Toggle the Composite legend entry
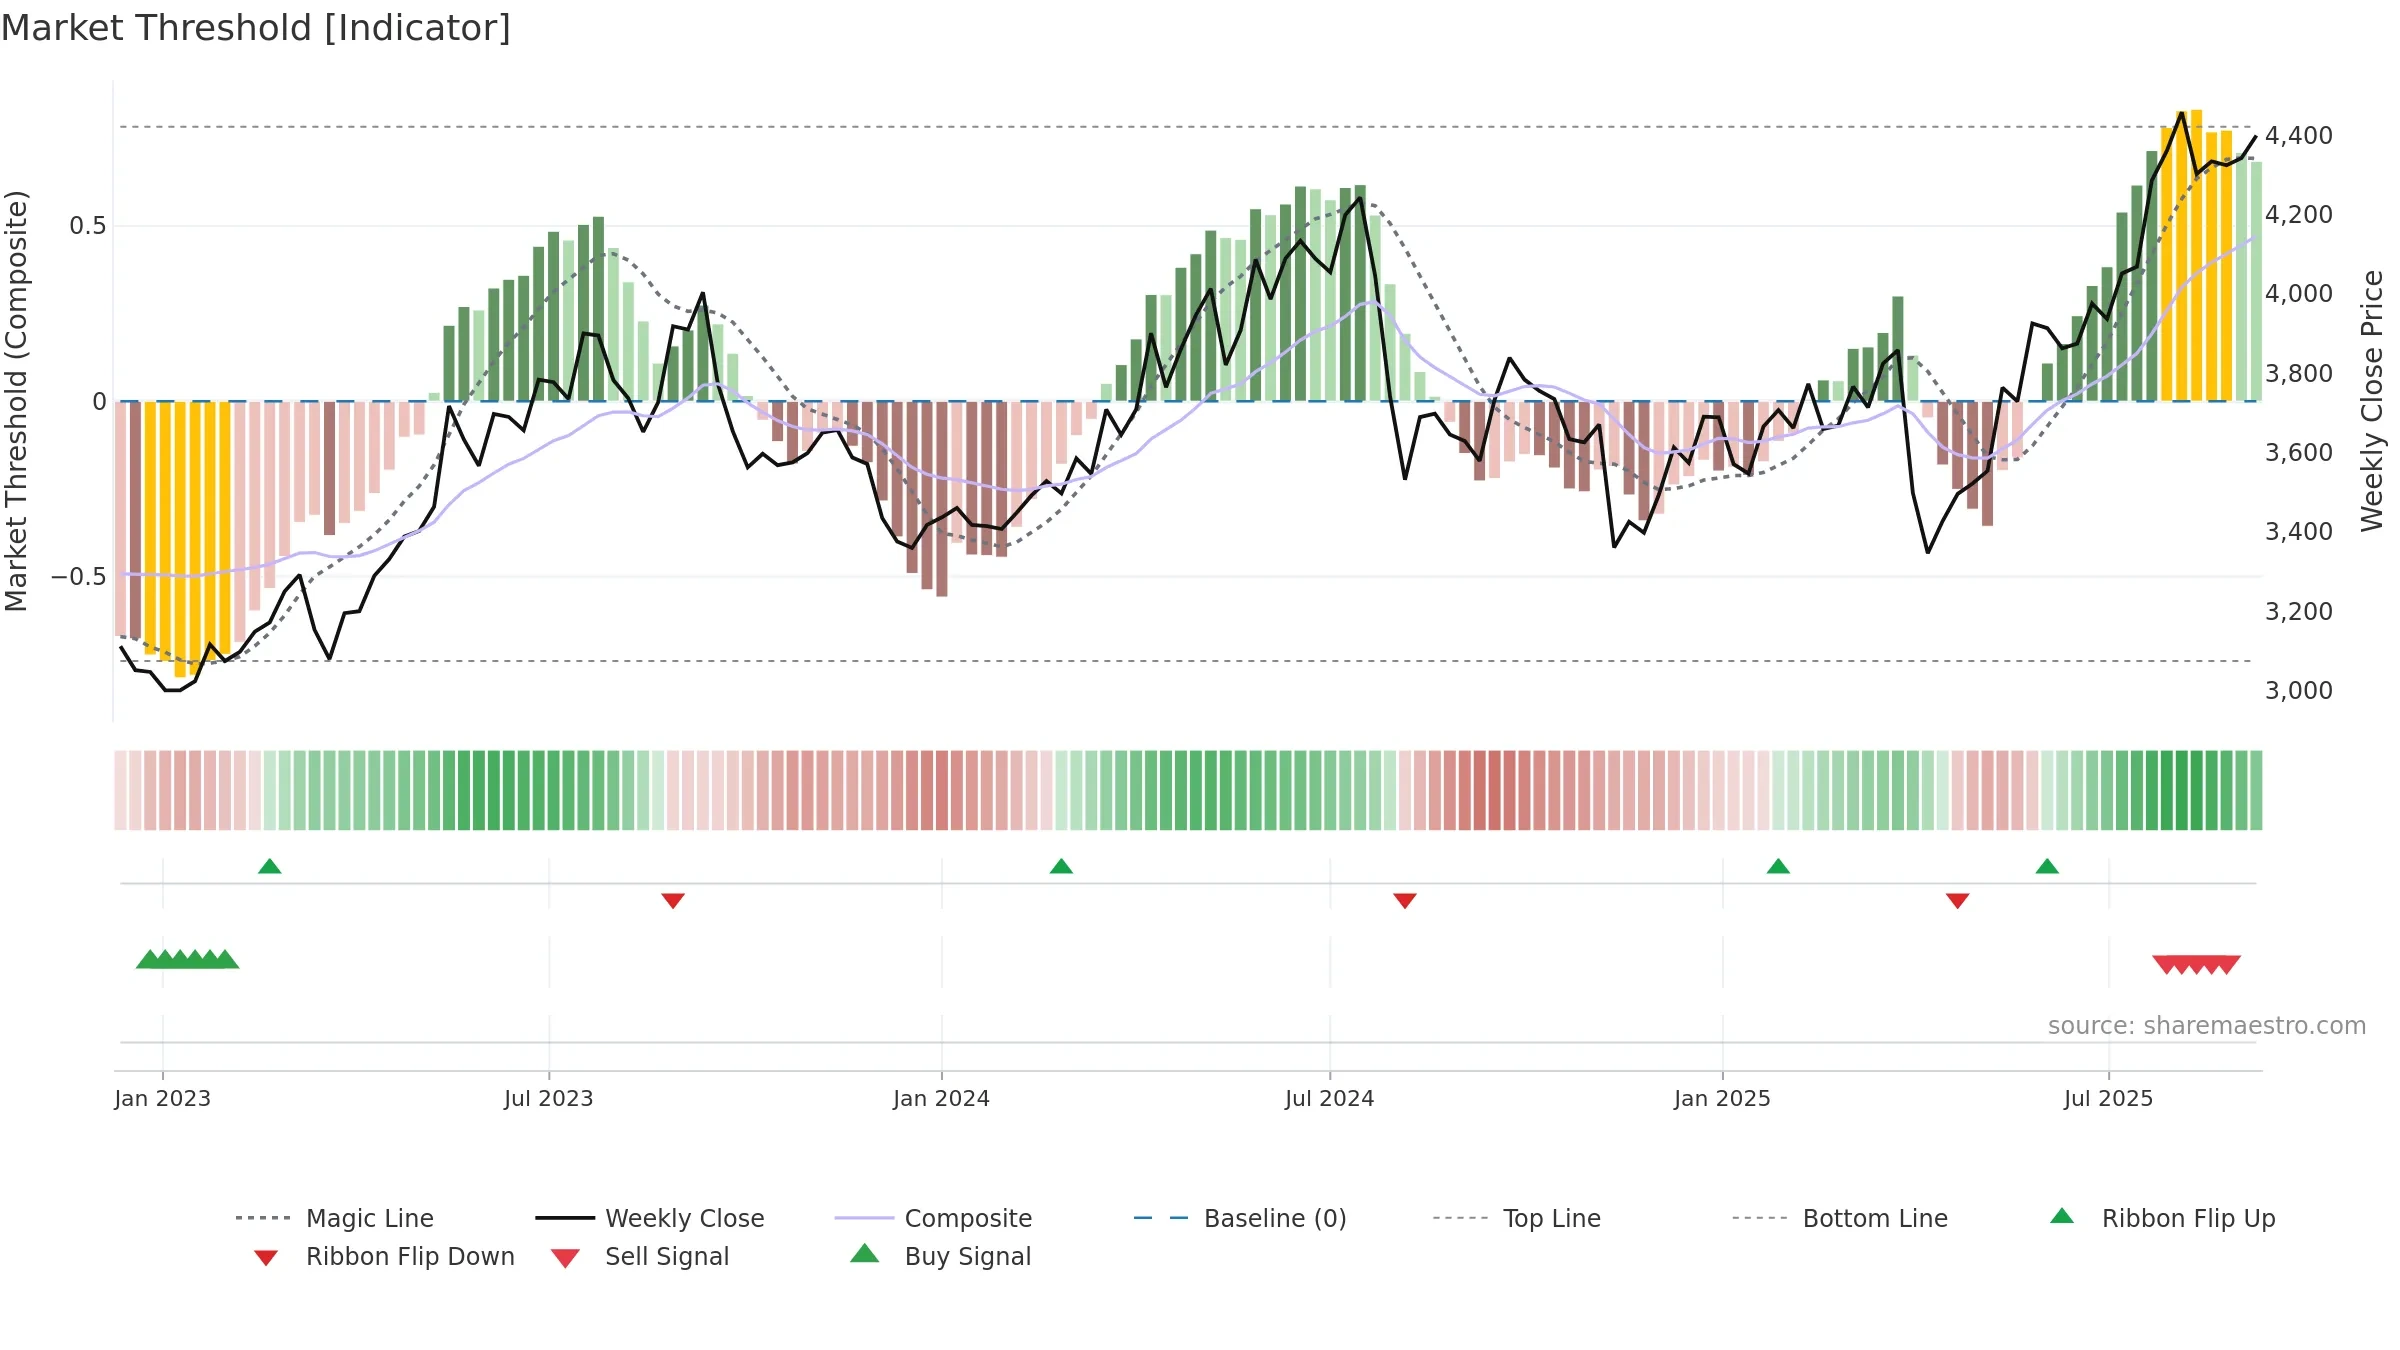Screen dimensions: 2400x1350 click(933, 1218)
